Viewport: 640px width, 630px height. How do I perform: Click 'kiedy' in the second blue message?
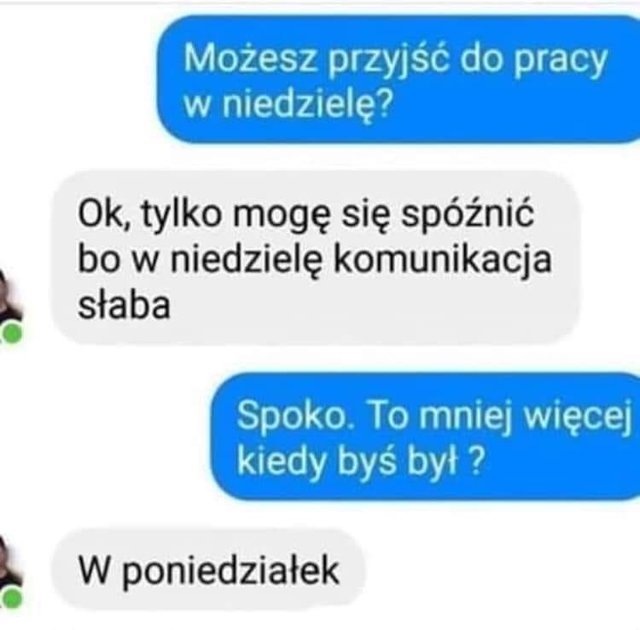click(281, 461)
